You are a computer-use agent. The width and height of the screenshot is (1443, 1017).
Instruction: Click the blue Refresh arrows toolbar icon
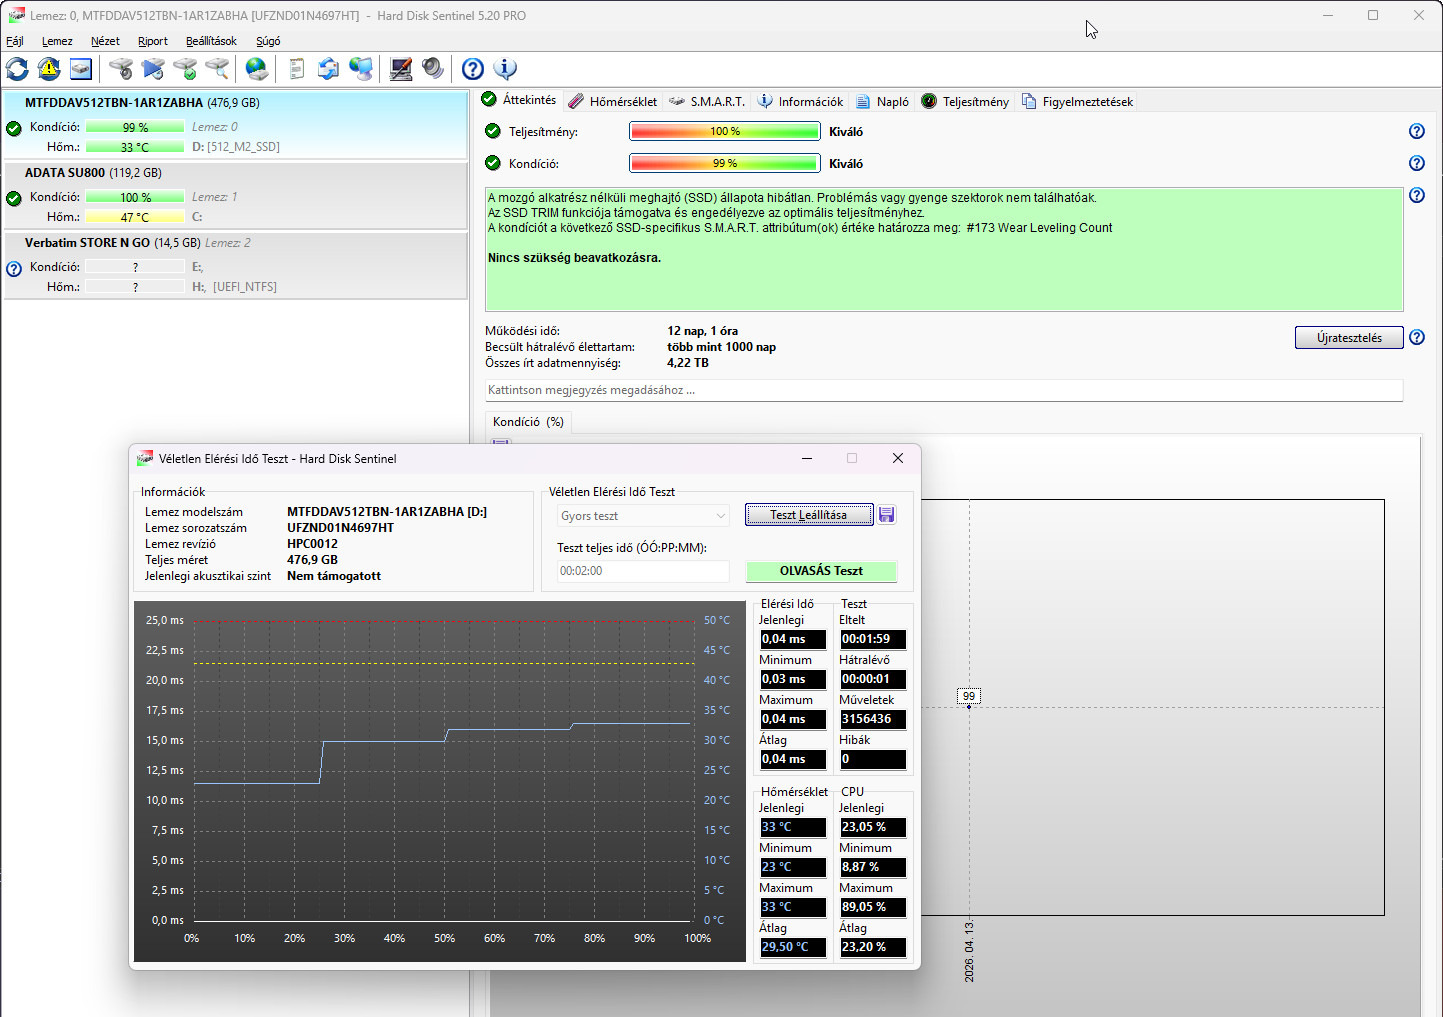coord(17,69)
